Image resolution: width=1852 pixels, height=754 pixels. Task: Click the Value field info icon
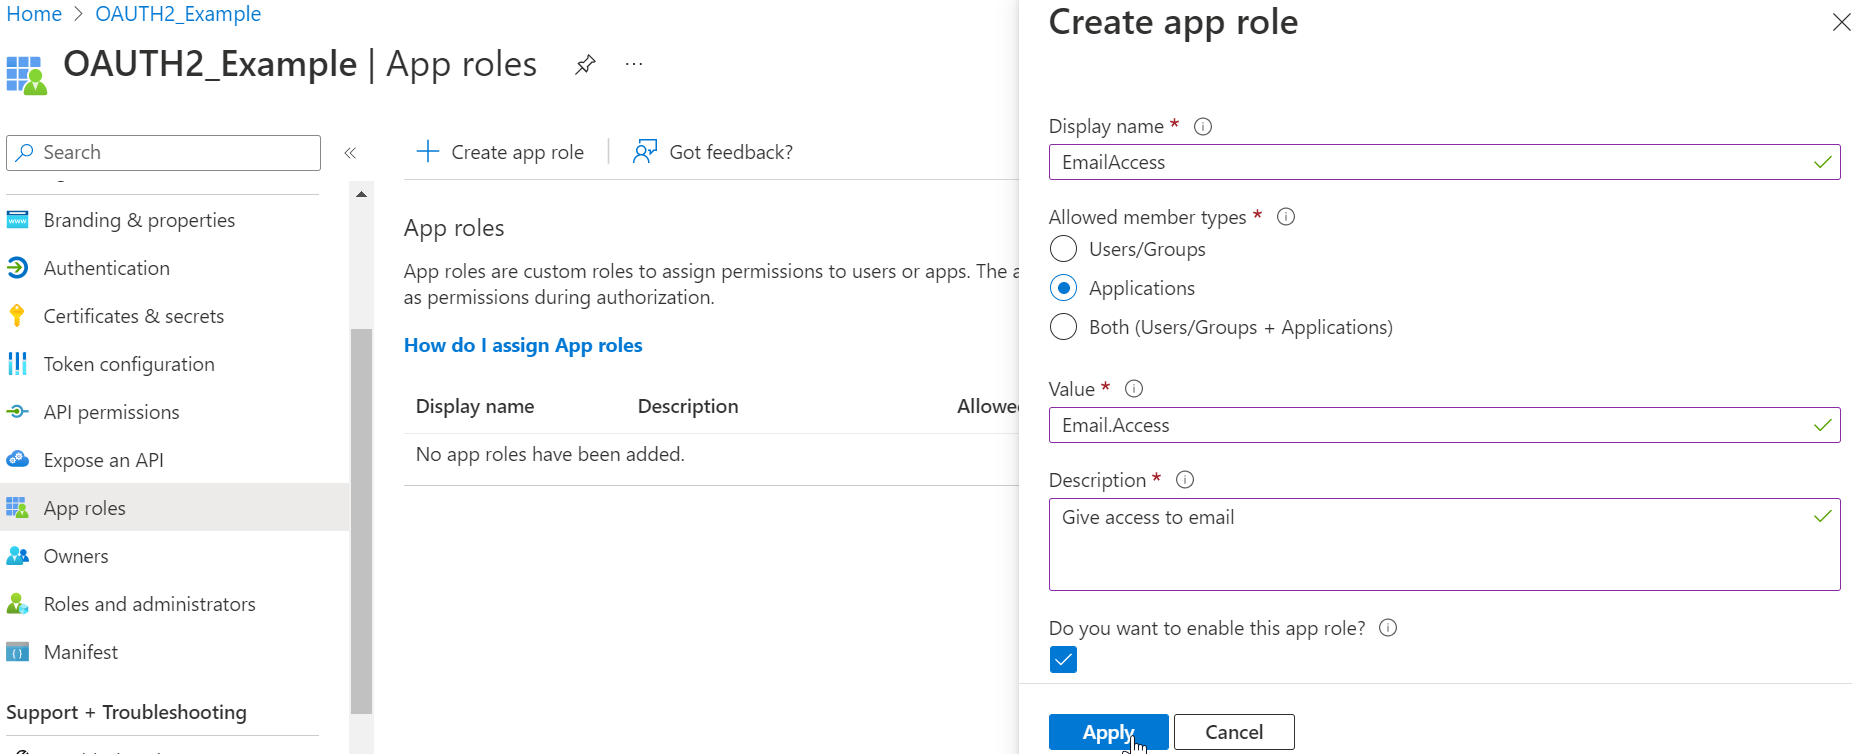pos(1134,389)
